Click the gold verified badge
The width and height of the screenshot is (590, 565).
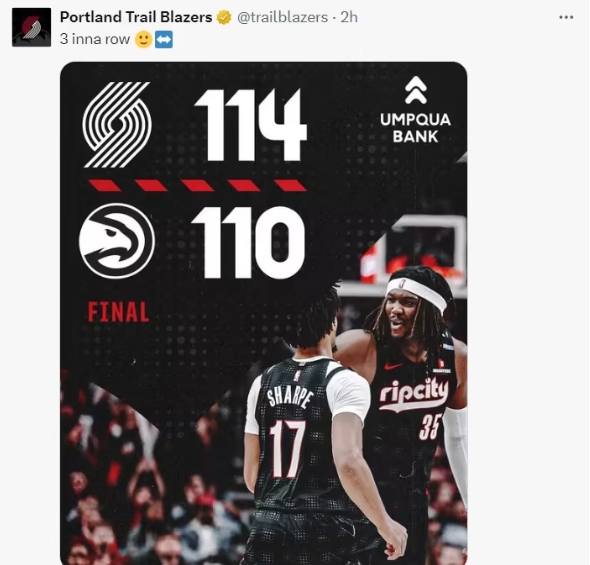[x=224, y=18]
